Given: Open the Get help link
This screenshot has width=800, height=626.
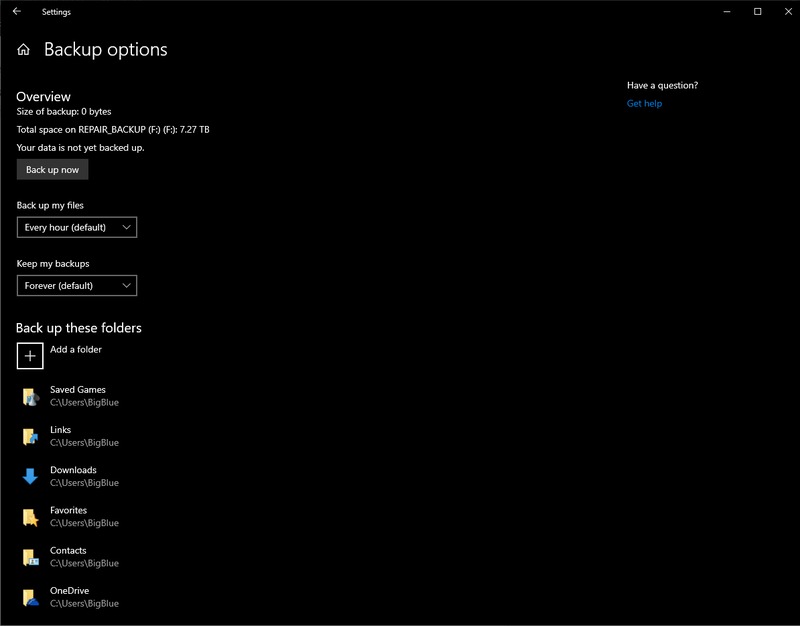Looking at the screenshot, I should 644,104.
